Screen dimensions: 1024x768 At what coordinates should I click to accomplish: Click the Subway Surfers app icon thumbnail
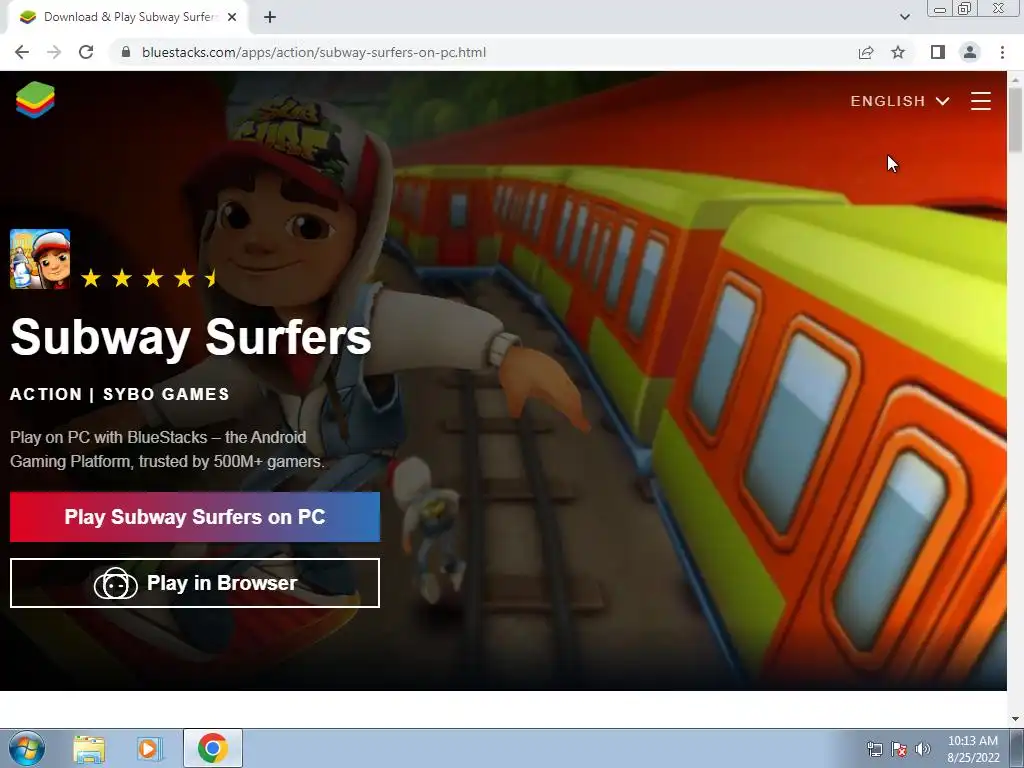[x=40, y=259]
